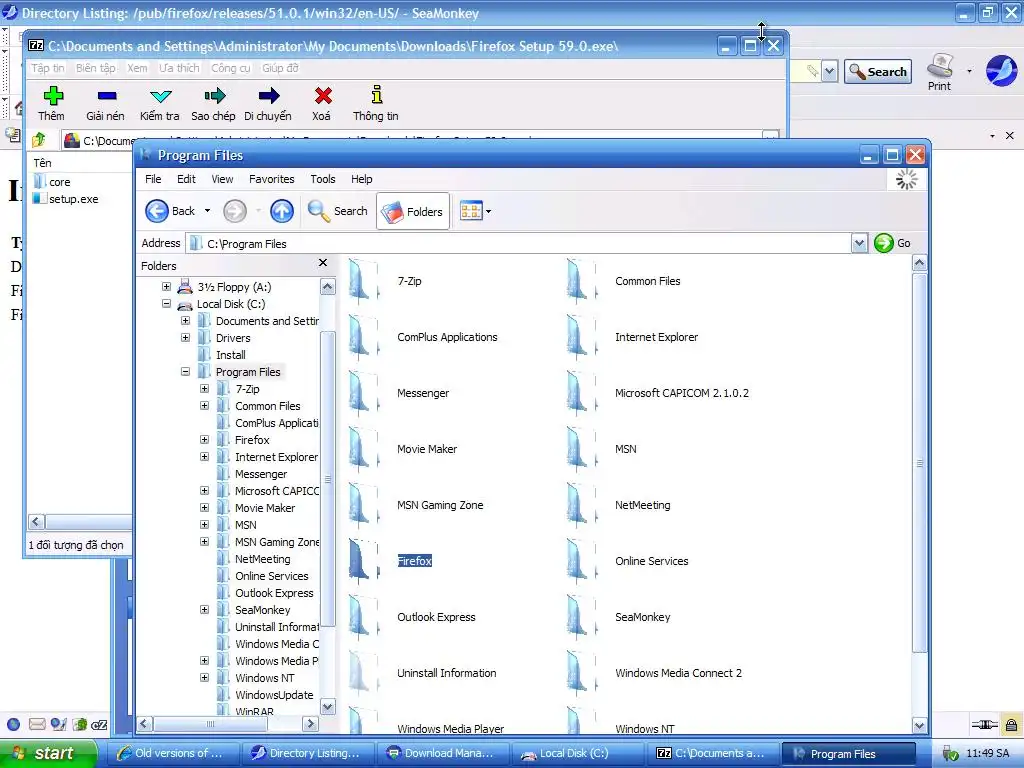
Task: Open the Start menu
Action: pos(47,753)
